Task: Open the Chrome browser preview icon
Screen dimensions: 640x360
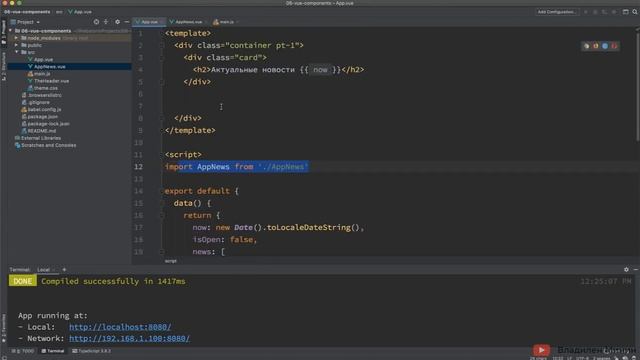Action: tap(587, 46)
